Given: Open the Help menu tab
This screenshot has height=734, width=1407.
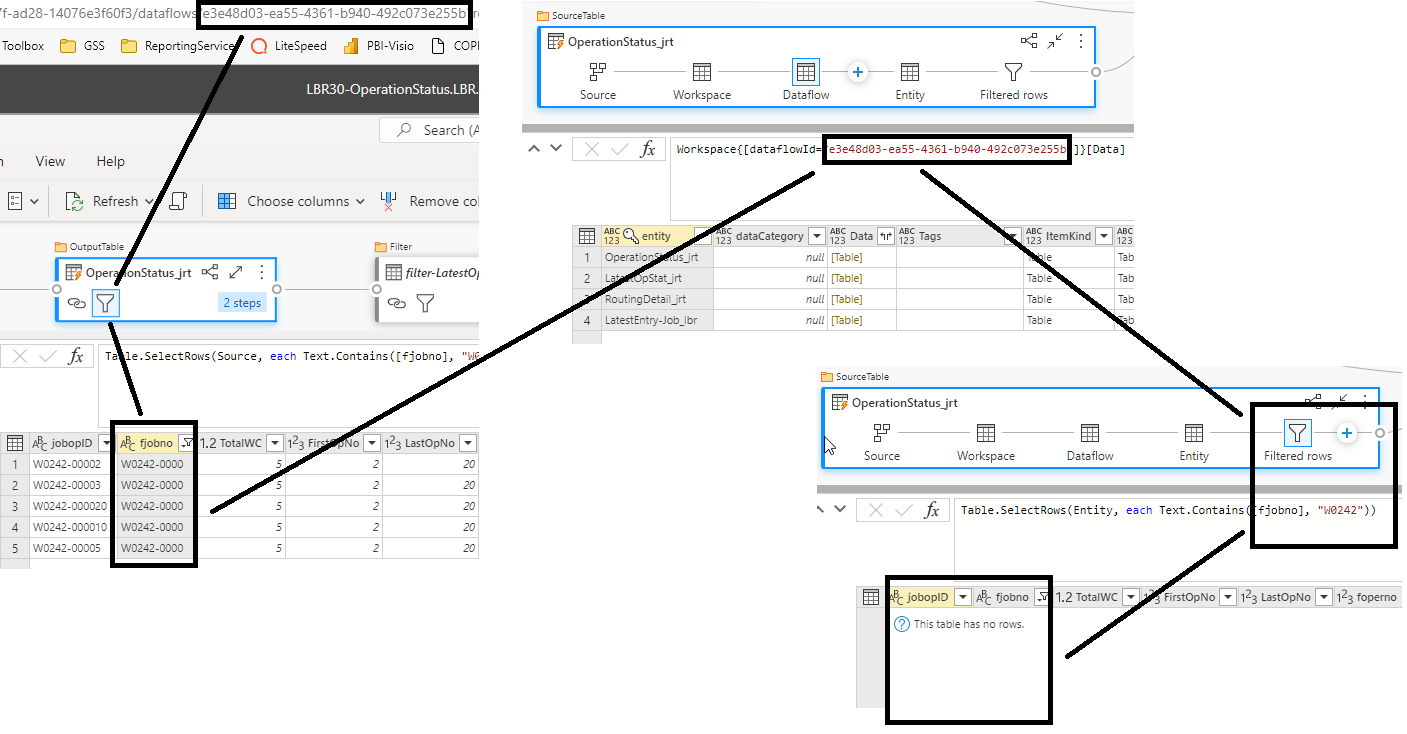Looking at the screenshot, I should click(x=111, y=161).
